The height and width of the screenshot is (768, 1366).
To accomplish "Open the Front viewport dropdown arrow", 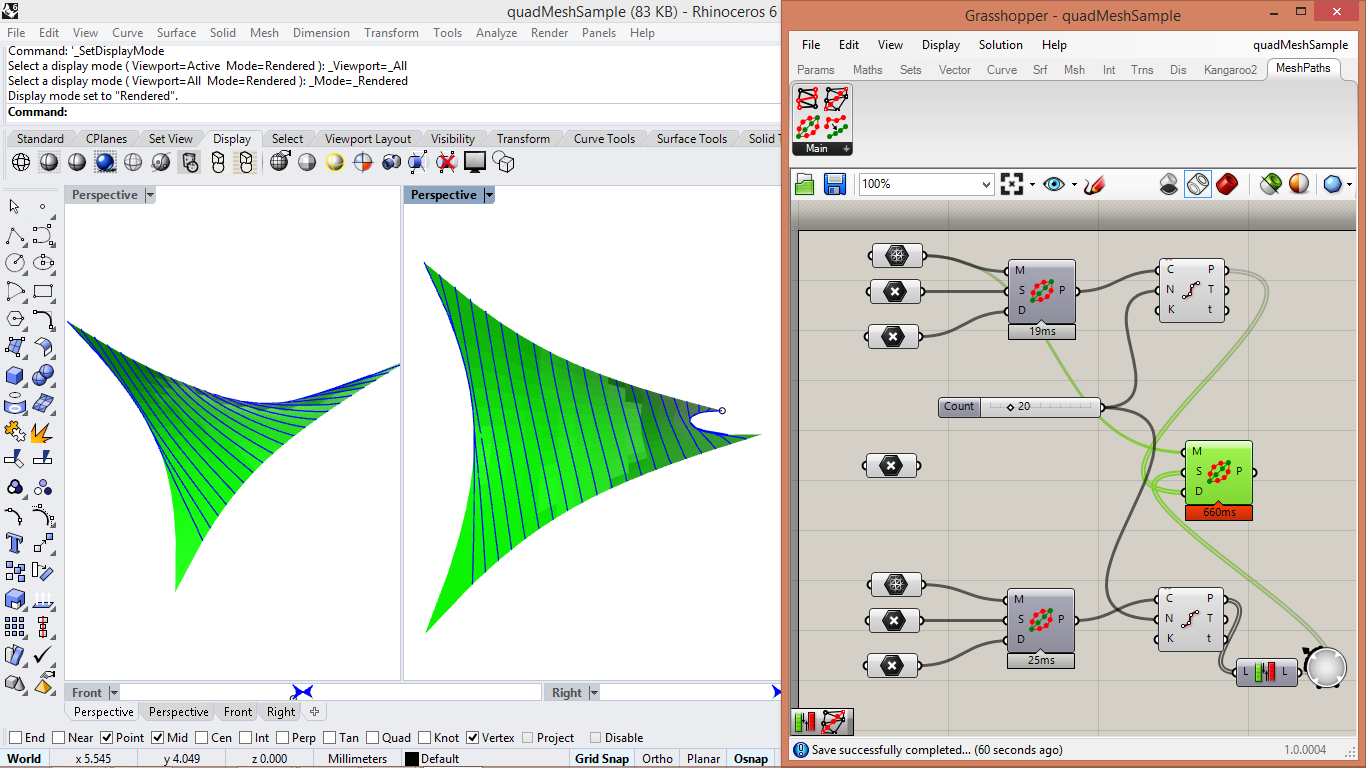I will 114,693.
